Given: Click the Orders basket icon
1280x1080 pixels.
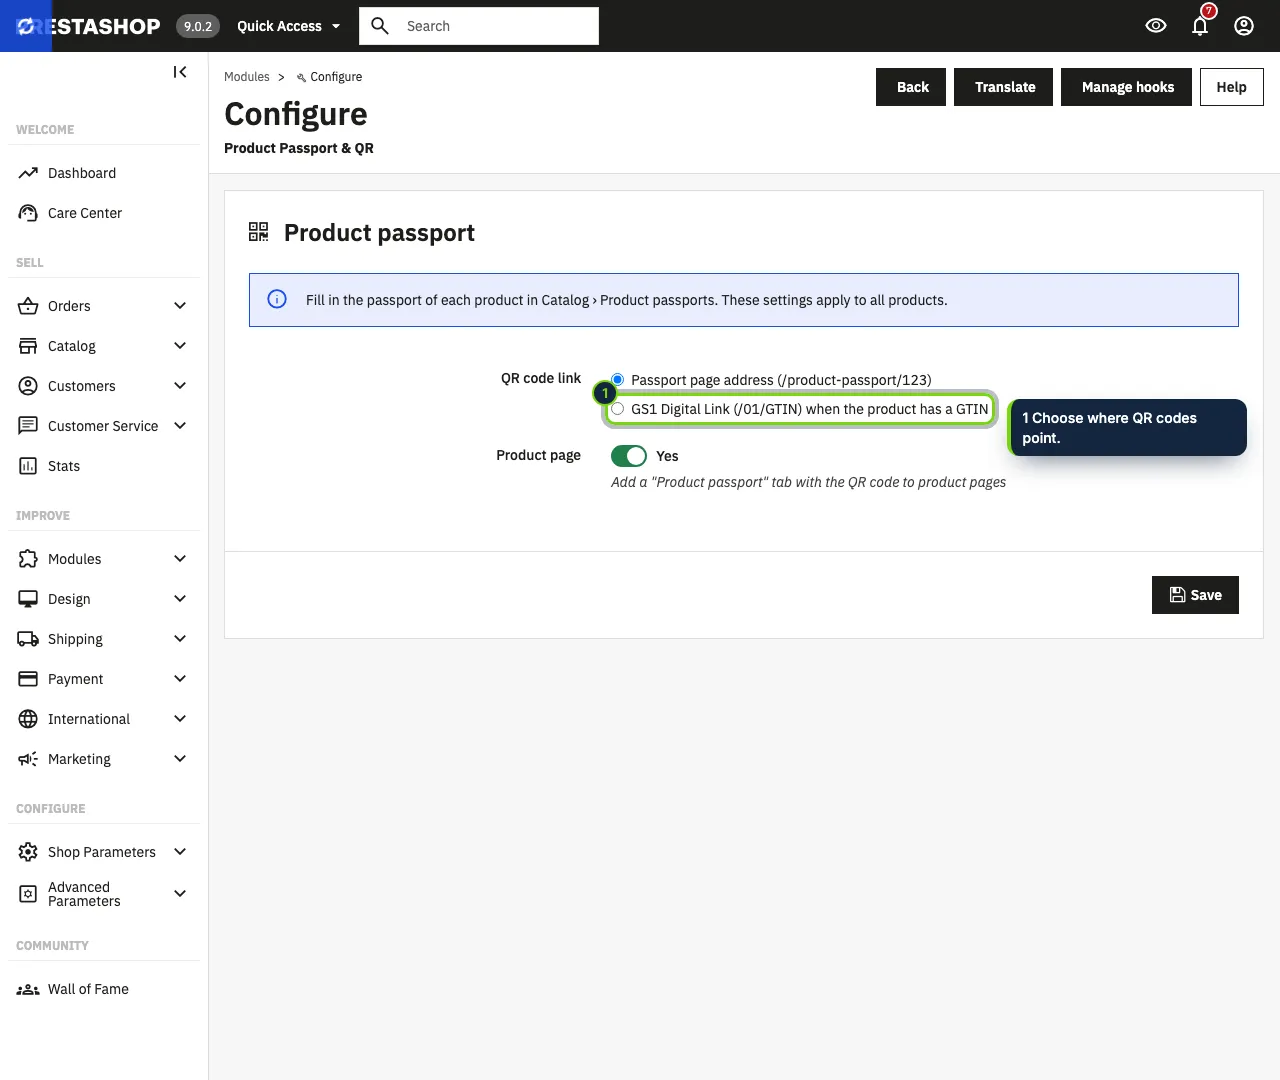Looking at the screenshot, I should click(x=28, y=306).
